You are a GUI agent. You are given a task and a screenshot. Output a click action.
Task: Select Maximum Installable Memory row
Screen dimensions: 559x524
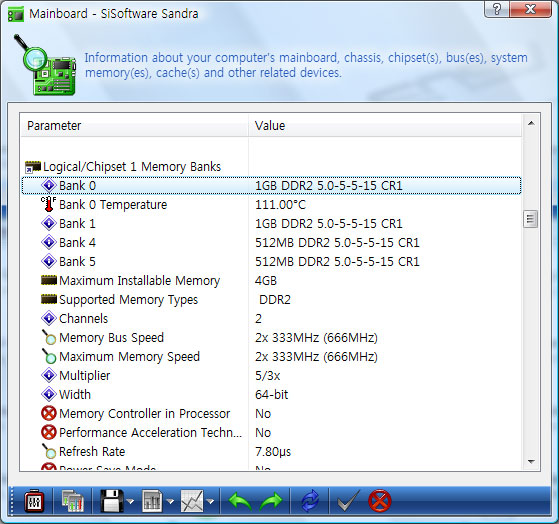pos(271,281)
